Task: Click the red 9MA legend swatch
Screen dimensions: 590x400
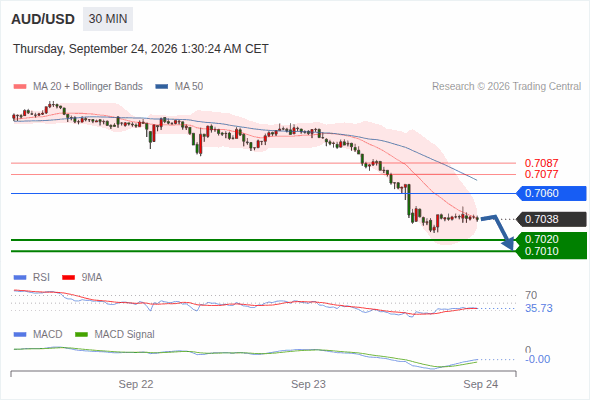Action: coord(68,278)
